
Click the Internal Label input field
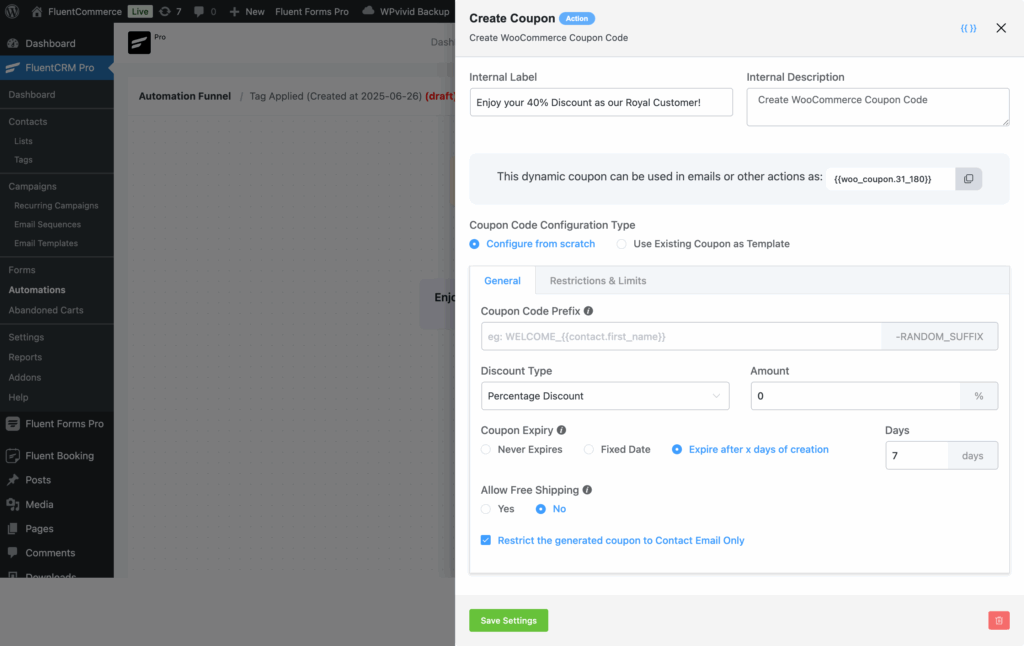[x=601, y=103]
